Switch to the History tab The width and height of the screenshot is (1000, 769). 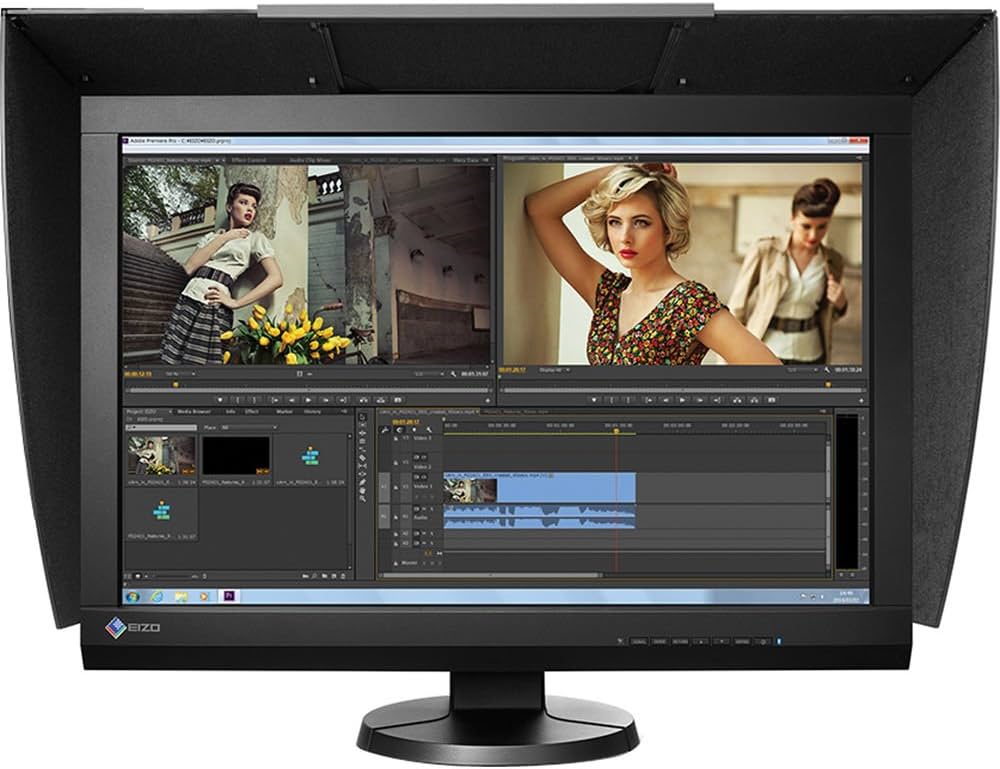coord(312,410)
